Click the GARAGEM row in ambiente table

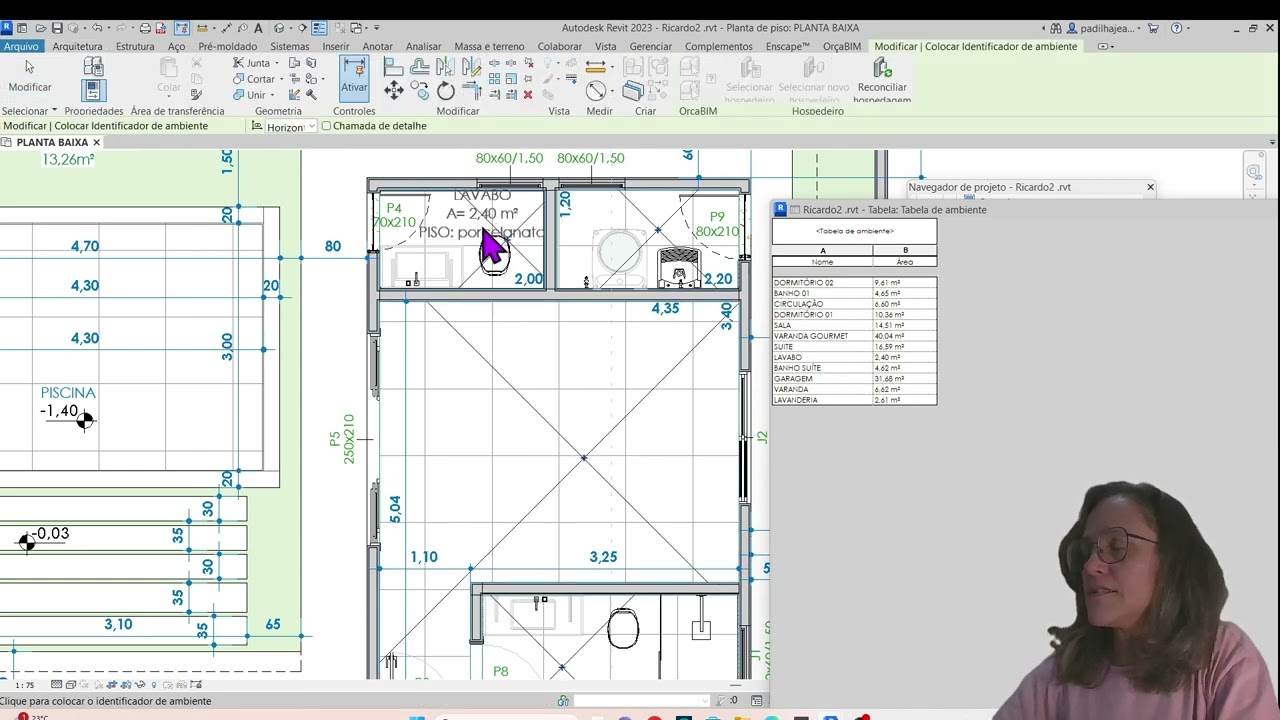tap(854, 379)
